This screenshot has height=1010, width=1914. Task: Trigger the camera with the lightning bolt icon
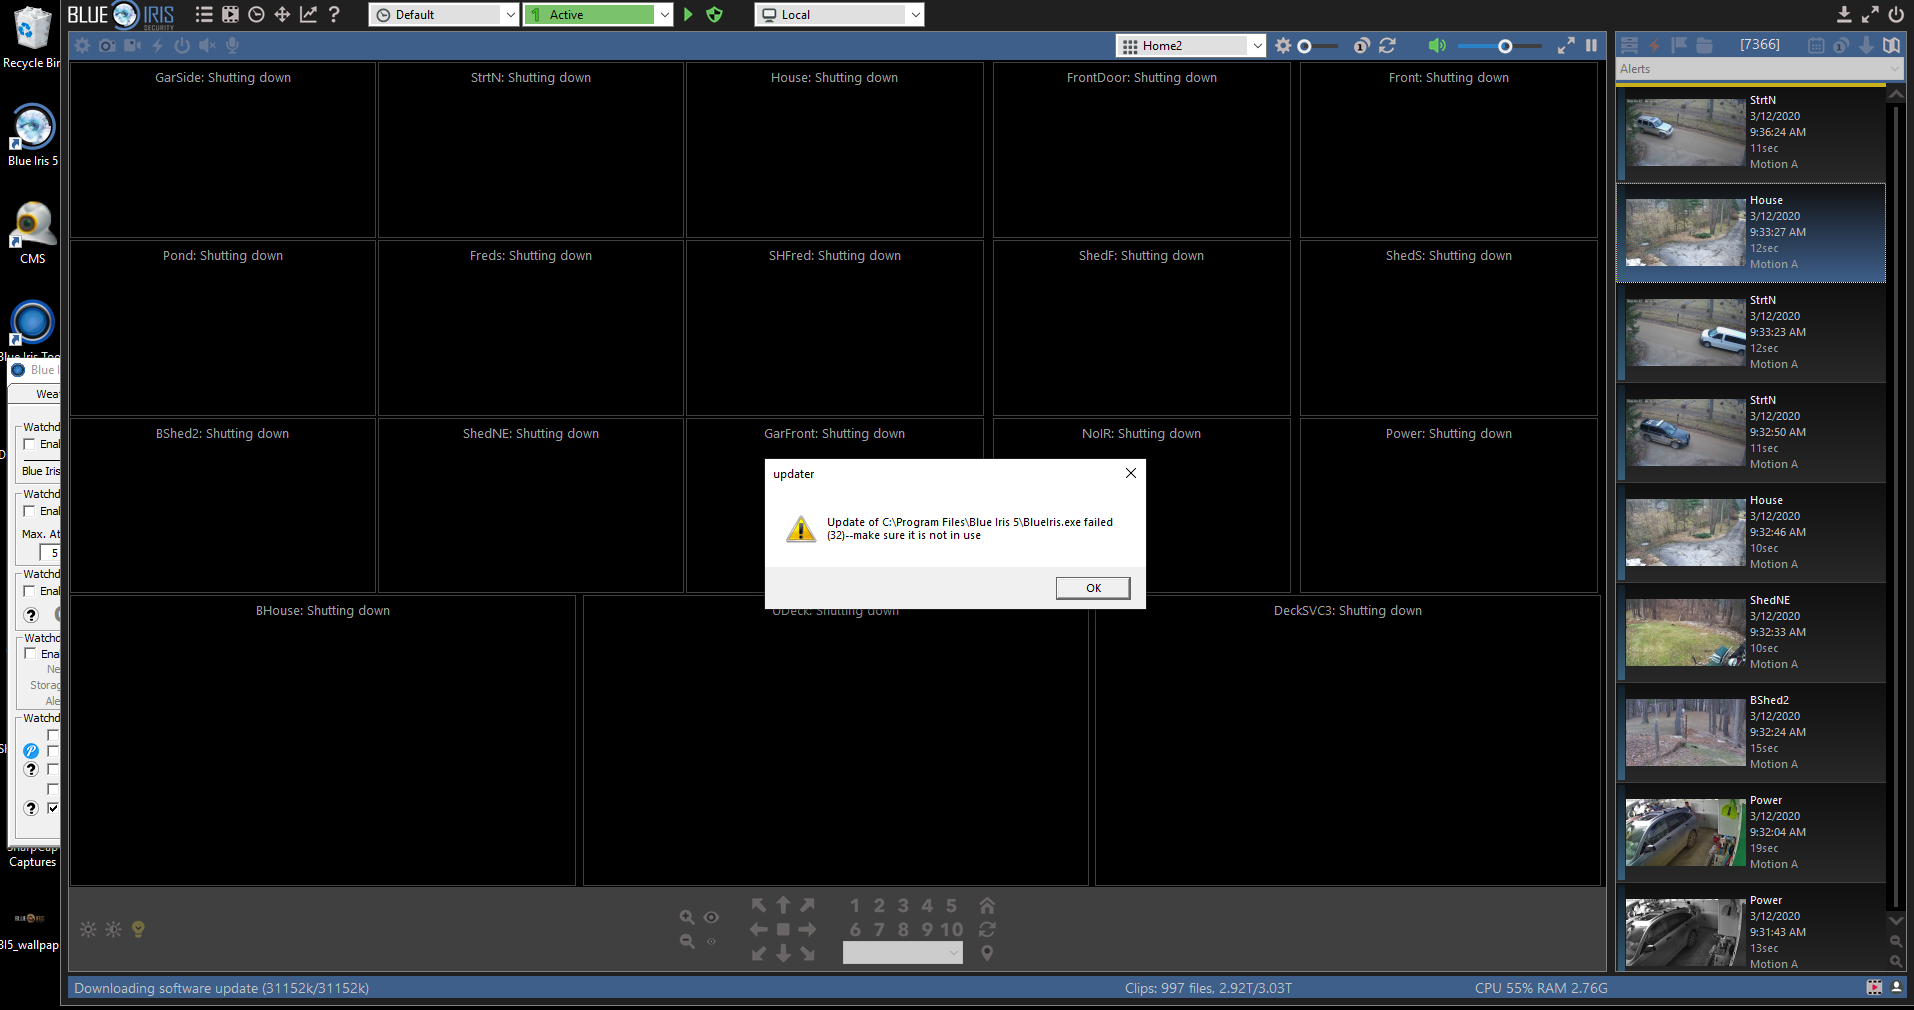click(x=157, y=45)
